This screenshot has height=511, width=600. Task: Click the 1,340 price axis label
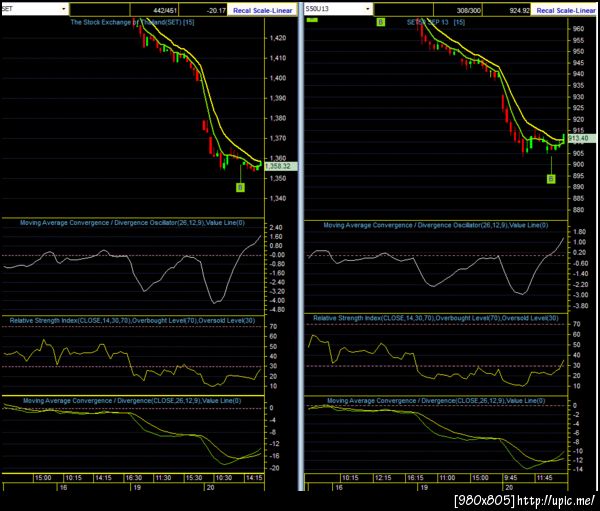277,198
